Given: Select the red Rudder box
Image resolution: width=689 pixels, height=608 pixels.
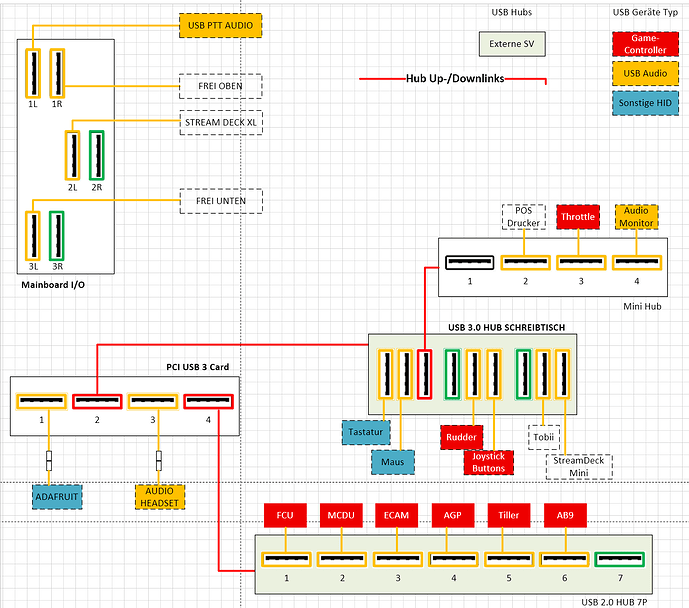Looking at the screenshot, I should point(461,437).
